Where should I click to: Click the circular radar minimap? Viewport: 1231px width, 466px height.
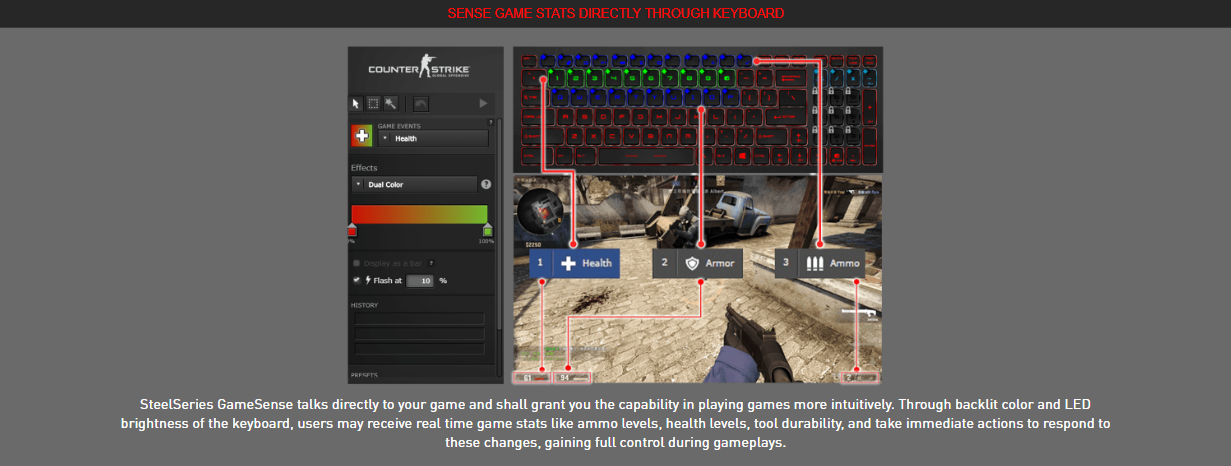(541, 211)
